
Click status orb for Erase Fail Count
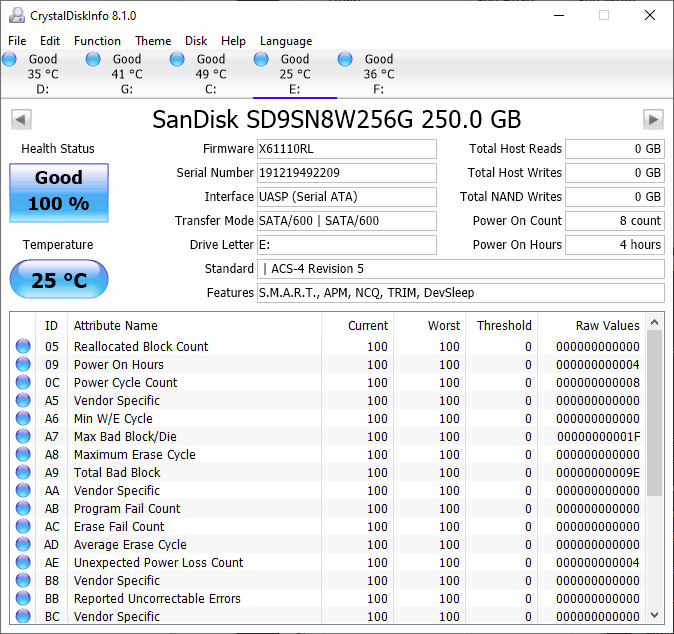(x=23, y=526)
